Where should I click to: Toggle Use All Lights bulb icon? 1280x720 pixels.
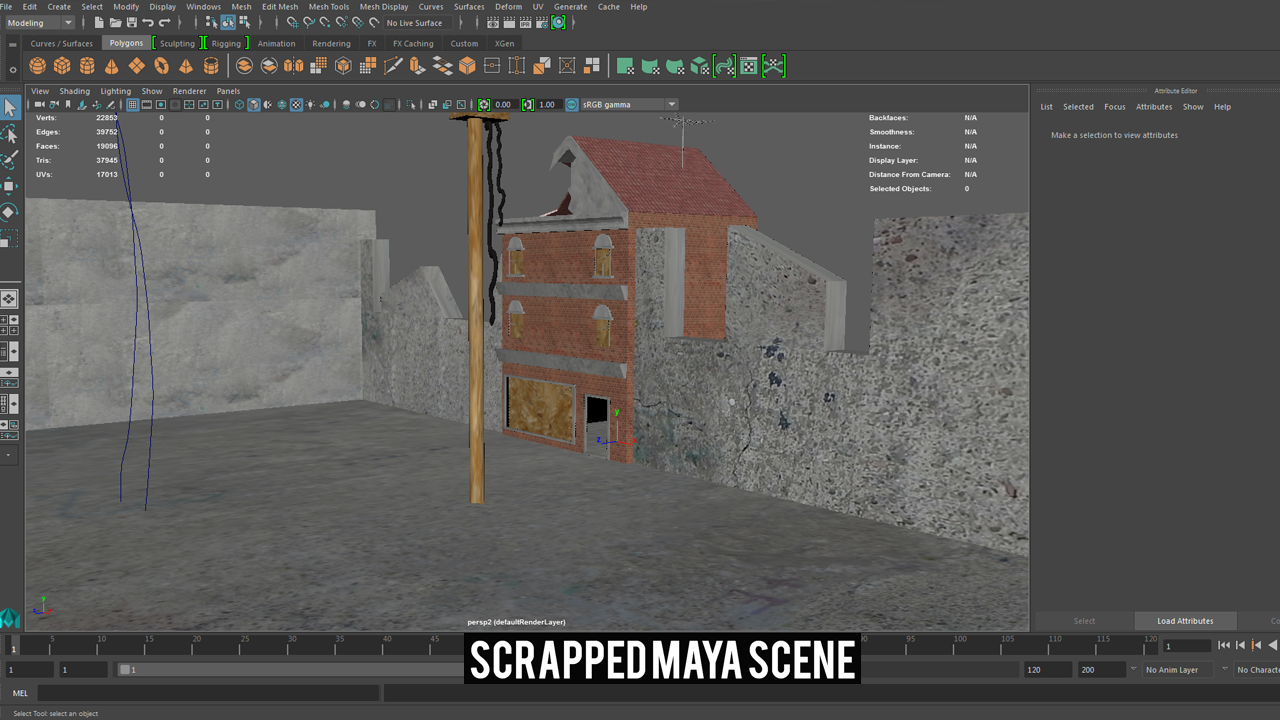click(310, 104)
